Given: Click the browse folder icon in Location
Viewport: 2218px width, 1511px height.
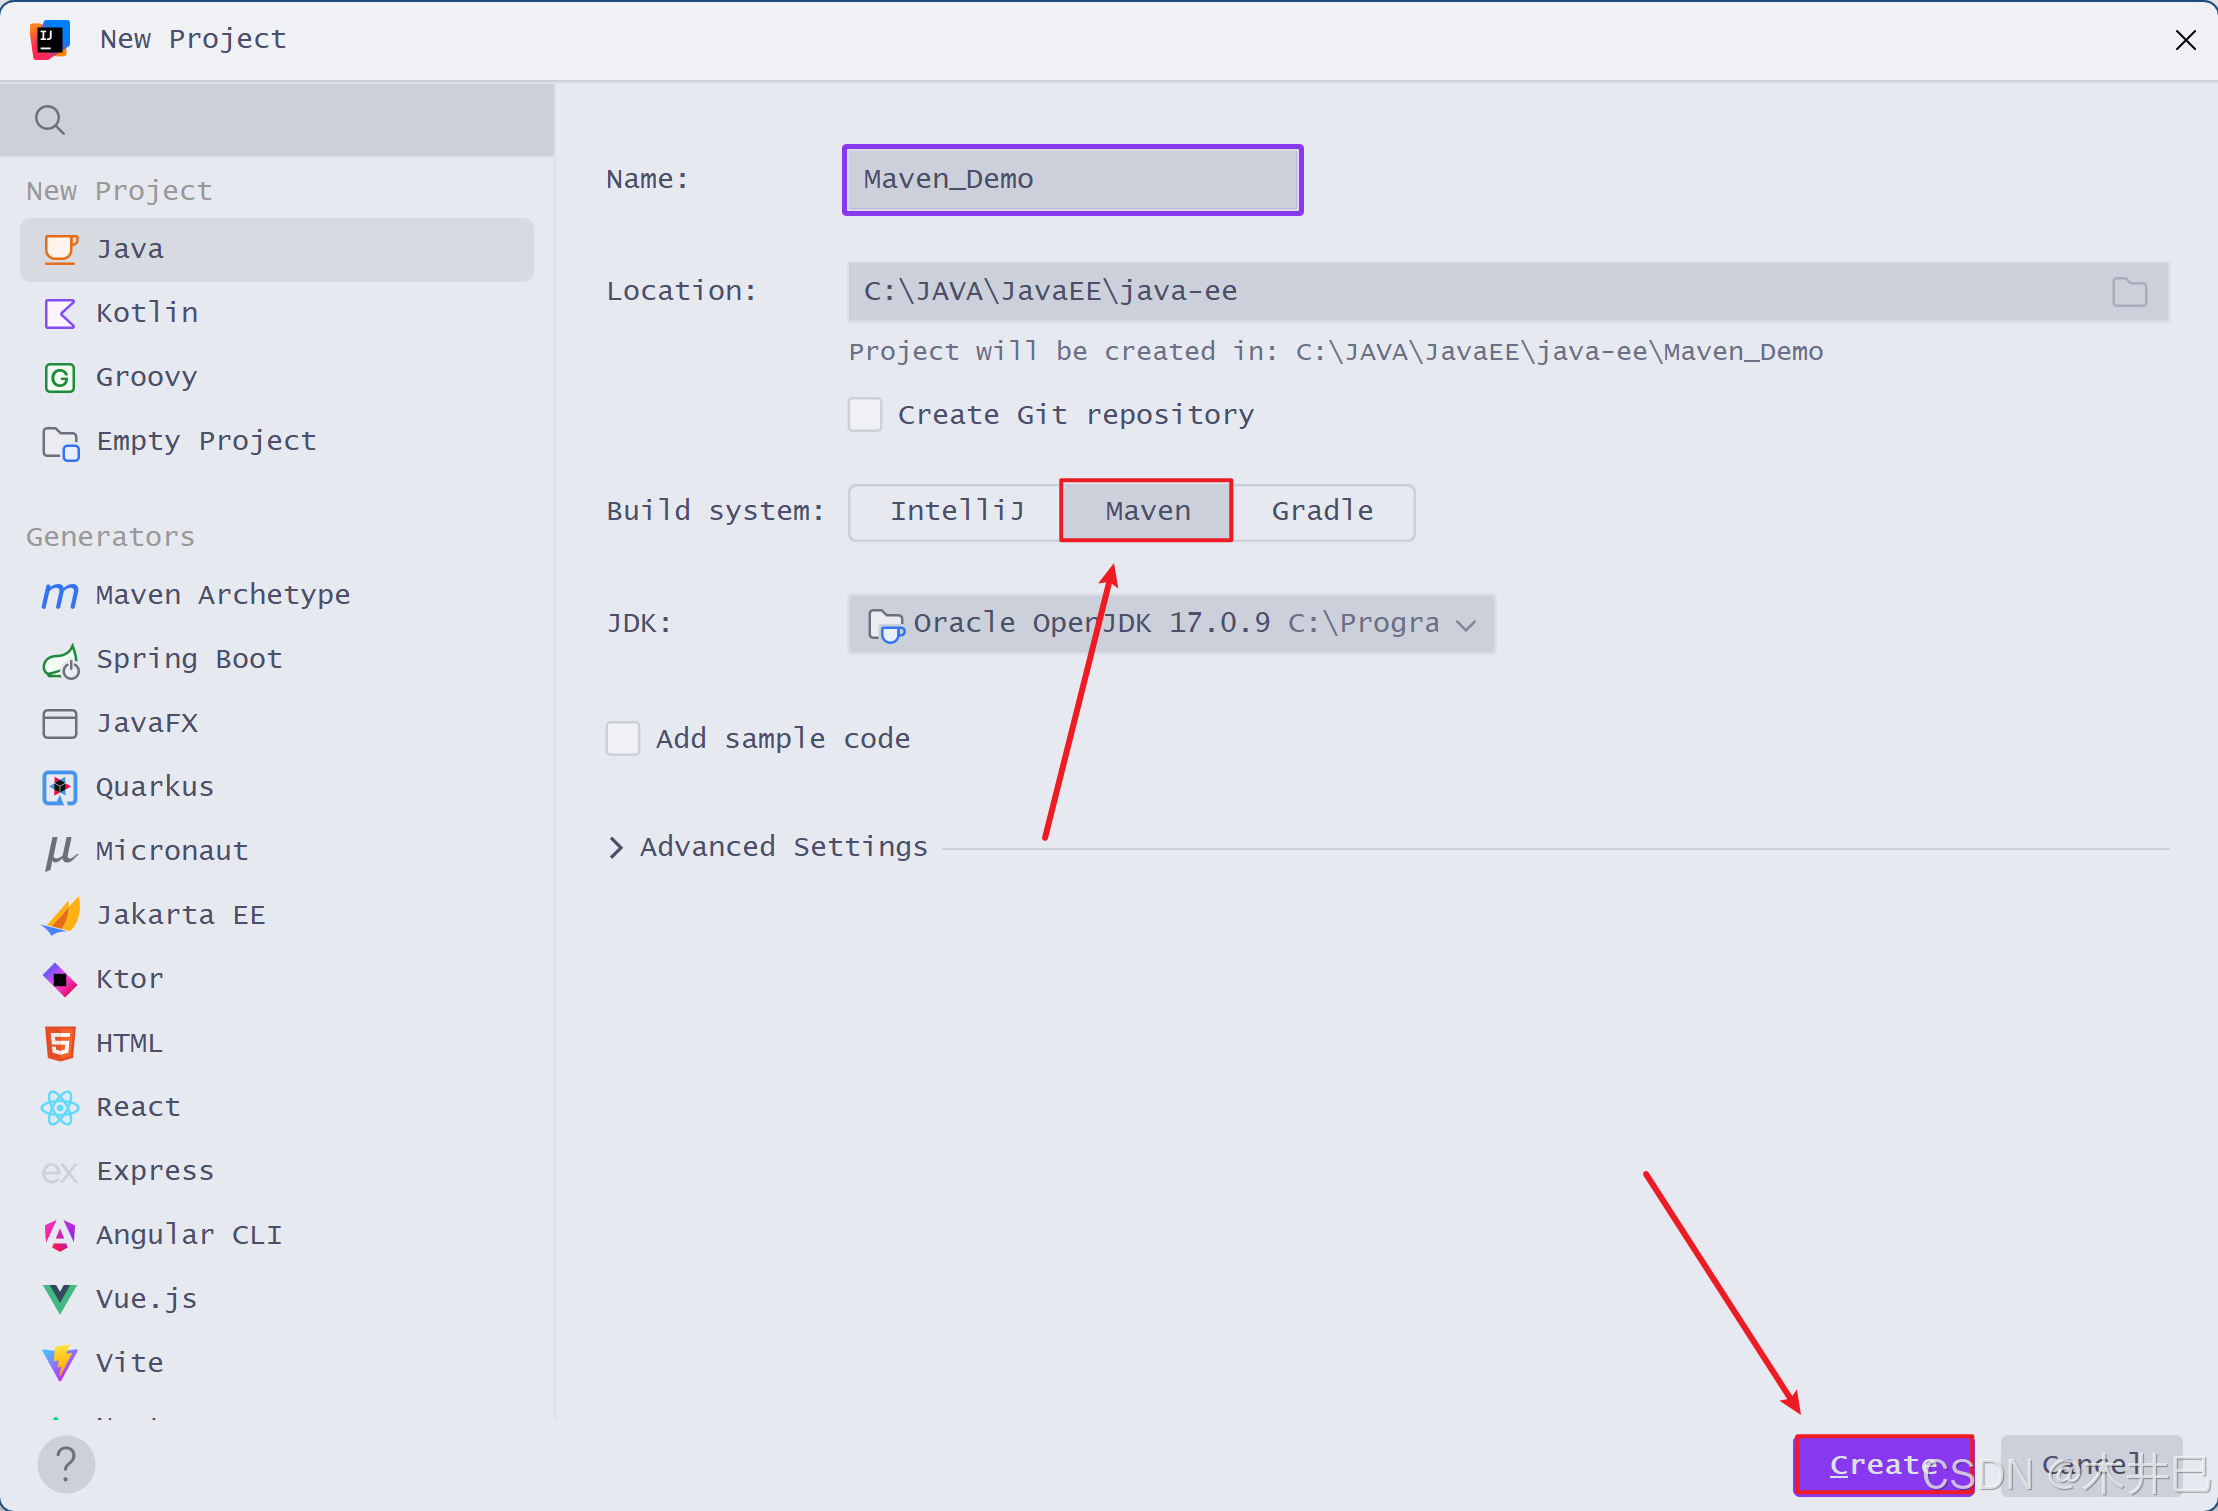Looking at the screenshot, I should tap(2129, 292).
